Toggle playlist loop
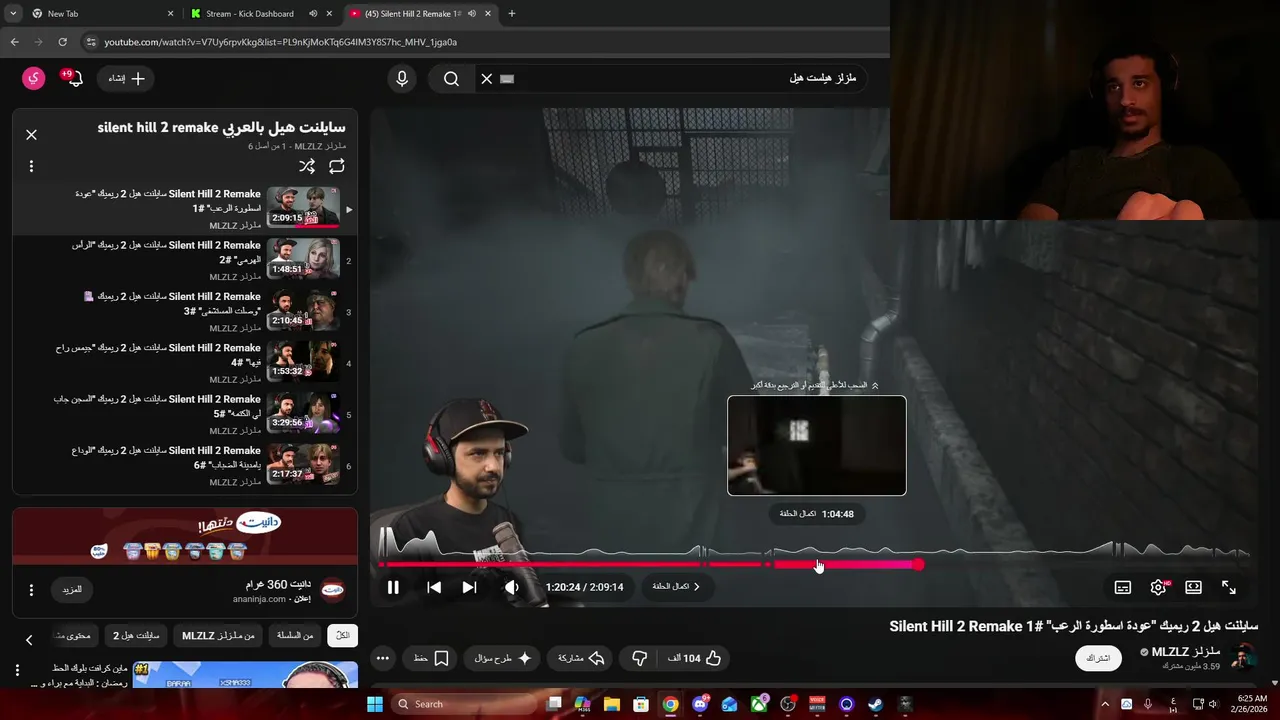 tap(337, 166)
